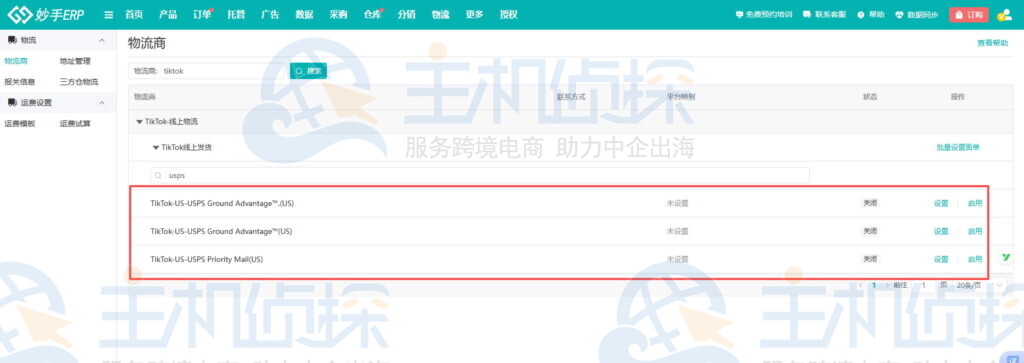
Task: Open 查看帮助 link
Action: click(x=993, y=42)
